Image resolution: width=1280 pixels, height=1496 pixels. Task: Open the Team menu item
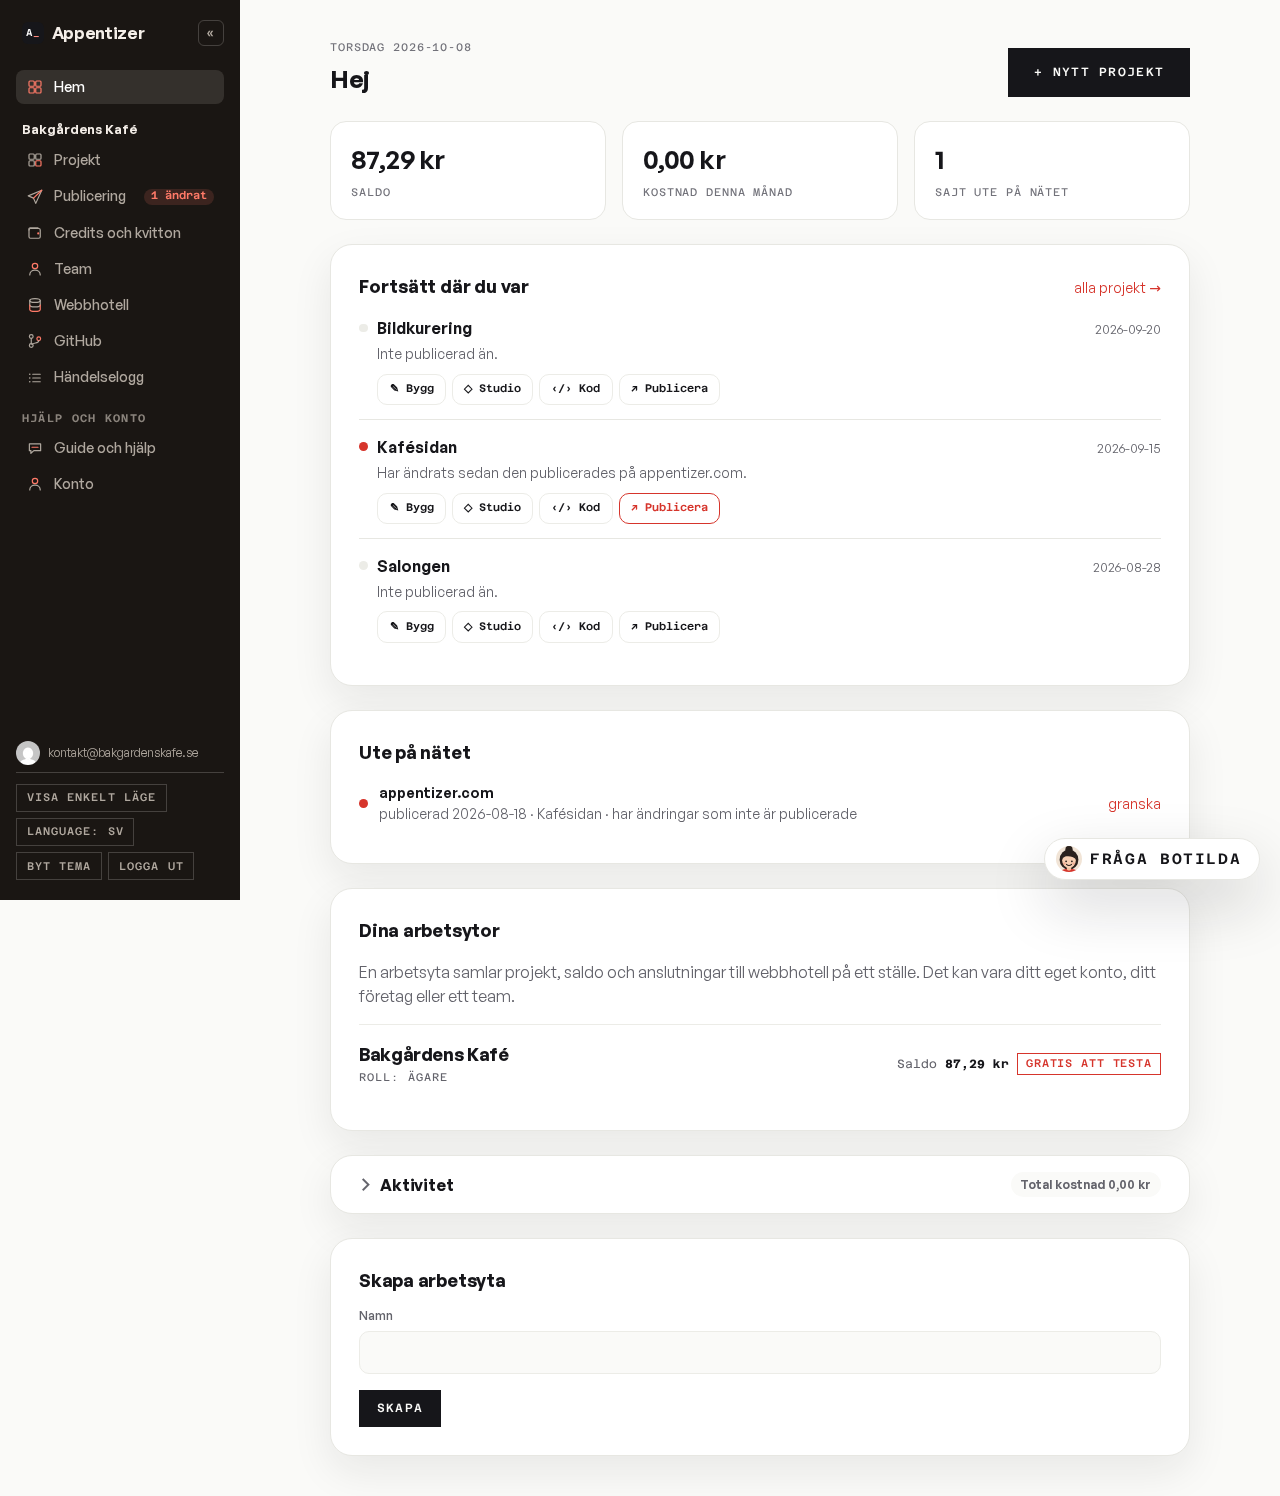(x=120, y=269)
